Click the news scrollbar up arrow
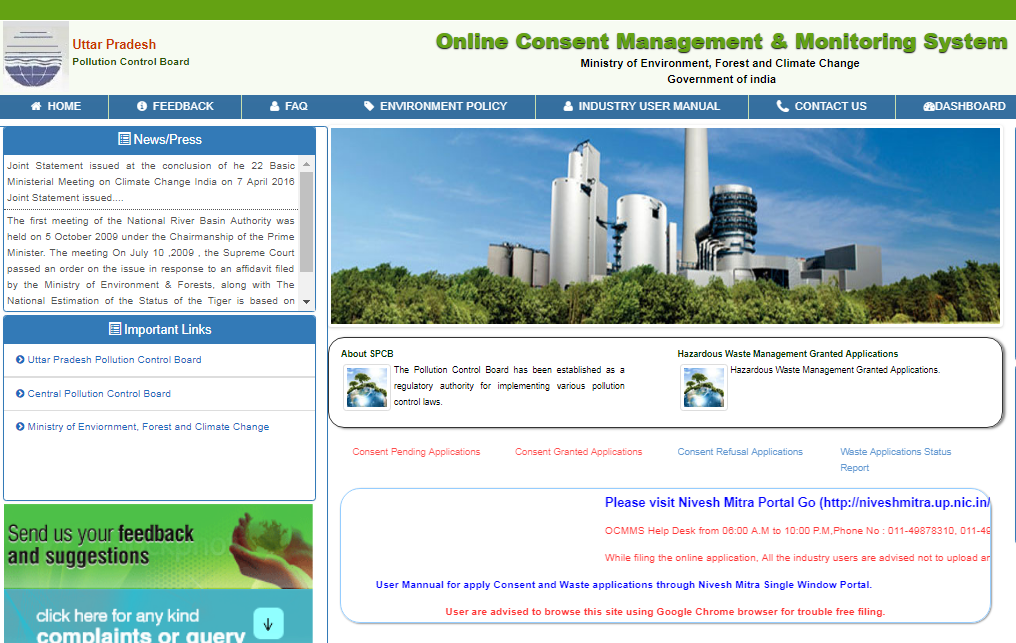Viewport: 1016px width, 643px height. click(x=306, y=165)
